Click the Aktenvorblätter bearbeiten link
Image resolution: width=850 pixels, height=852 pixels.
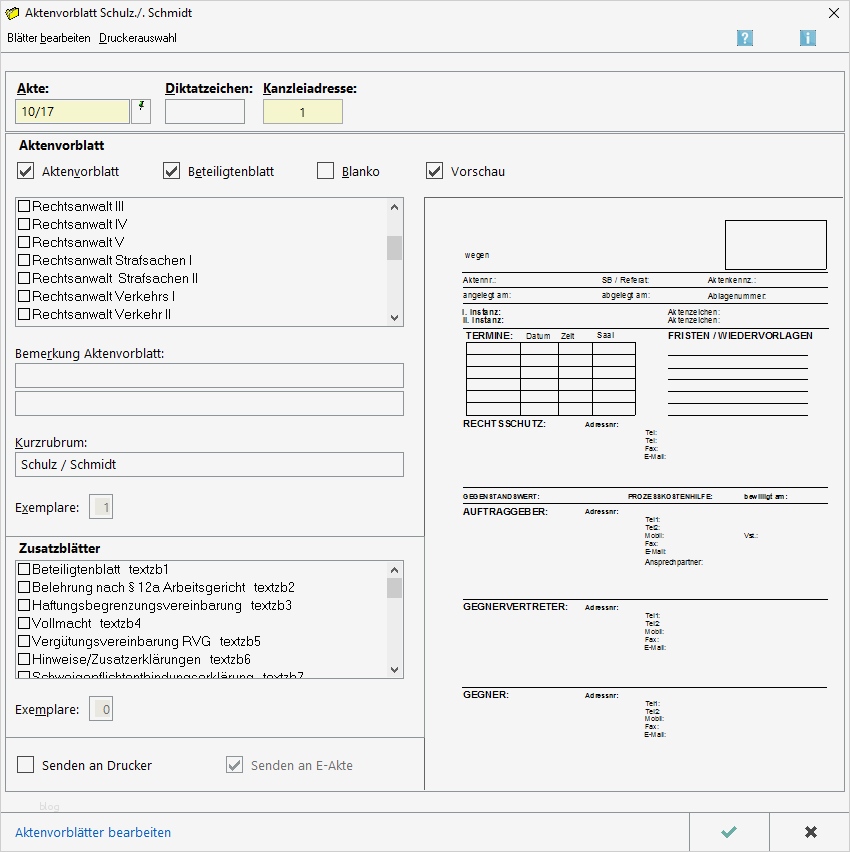pos(92,831)
